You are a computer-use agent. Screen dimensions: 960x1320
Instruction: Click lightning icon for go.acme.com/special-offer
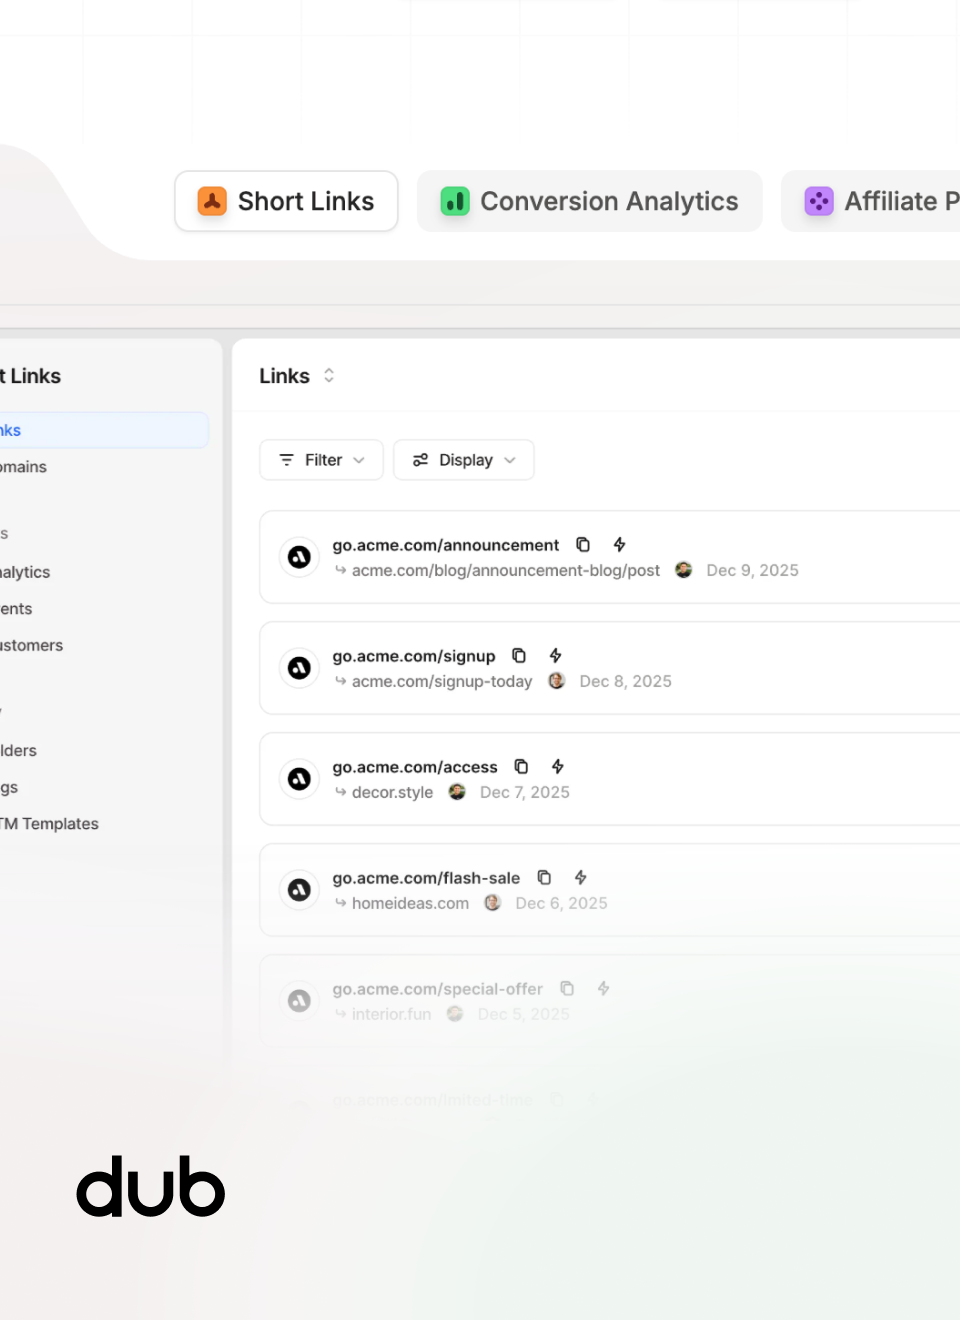[603, 989]
